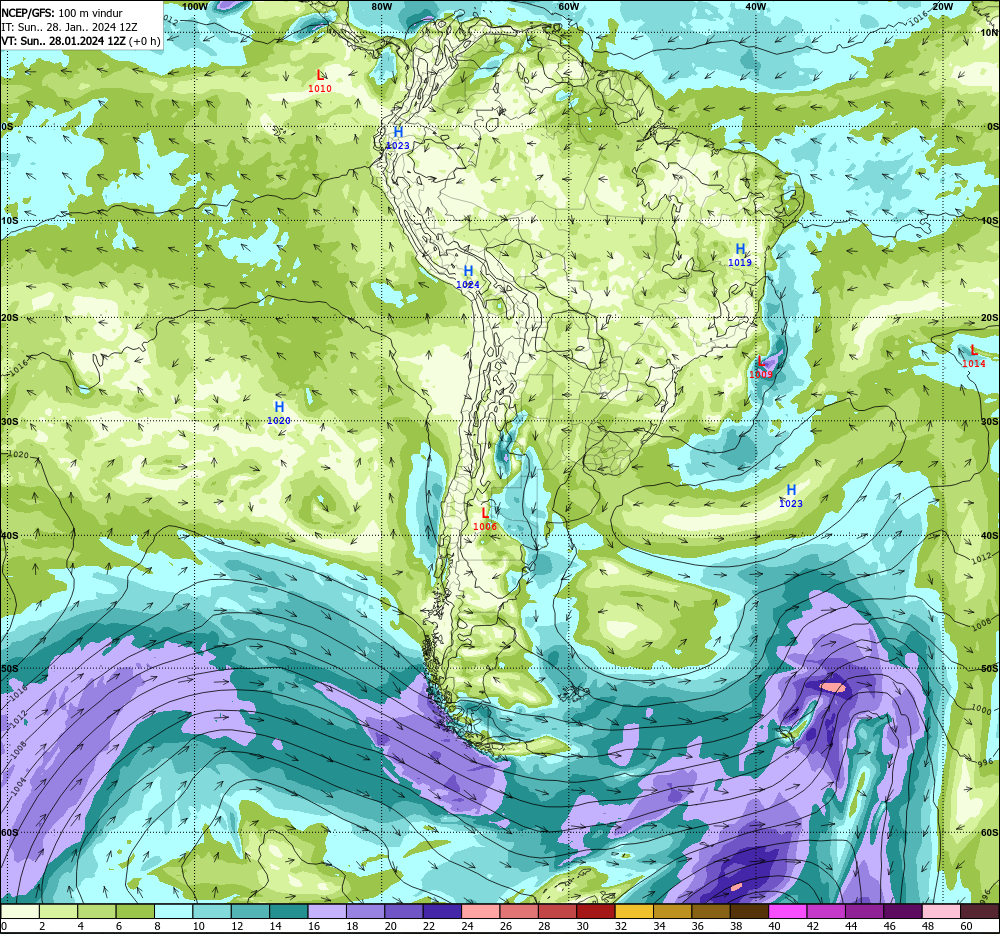Click the legend value 30
Image resolution: width=1000 pixels, height=934 pixels.
(583, 926)
